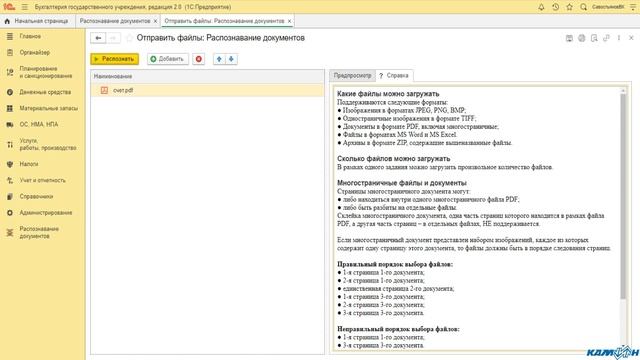Open the Начальная страница tab
640x360 pixels.
click(x=36, y=21)
